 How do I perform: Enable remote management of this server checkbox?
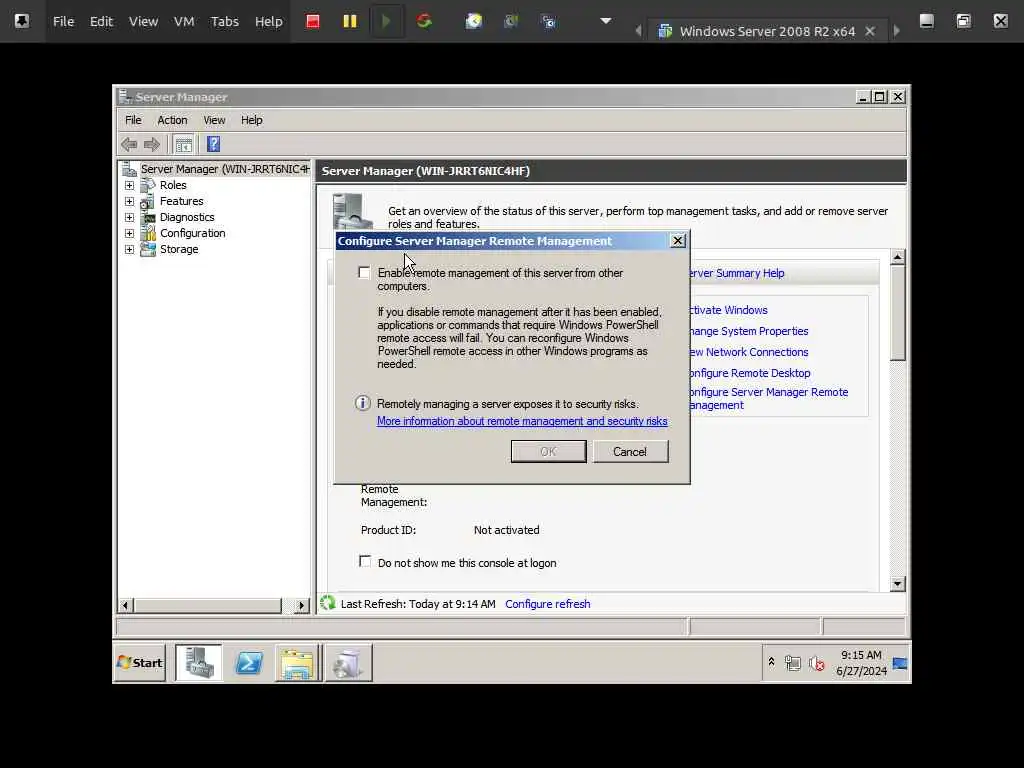(364, 272)
